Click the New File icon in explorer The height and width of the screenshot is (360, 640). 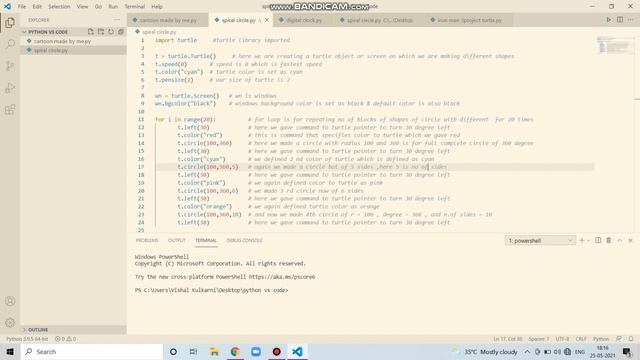[91, 31]
